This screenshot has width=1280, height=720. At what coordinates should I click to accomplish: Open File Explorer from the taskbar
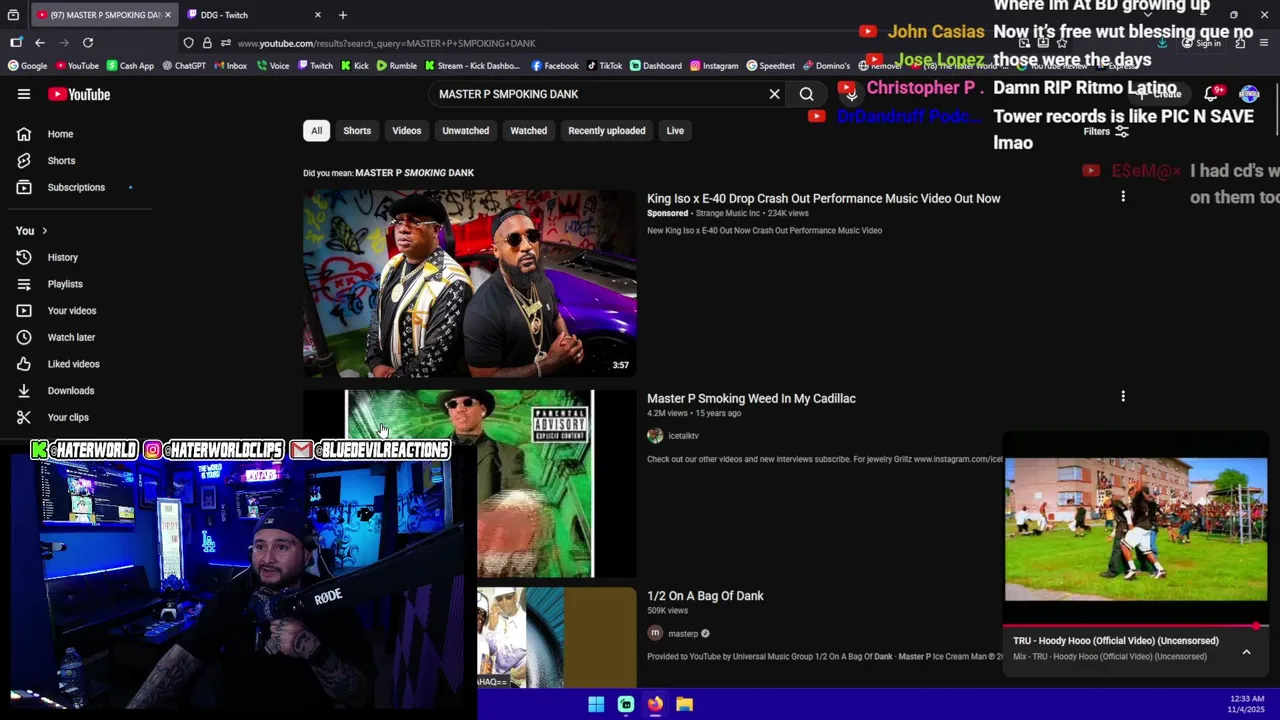point(684,704)
